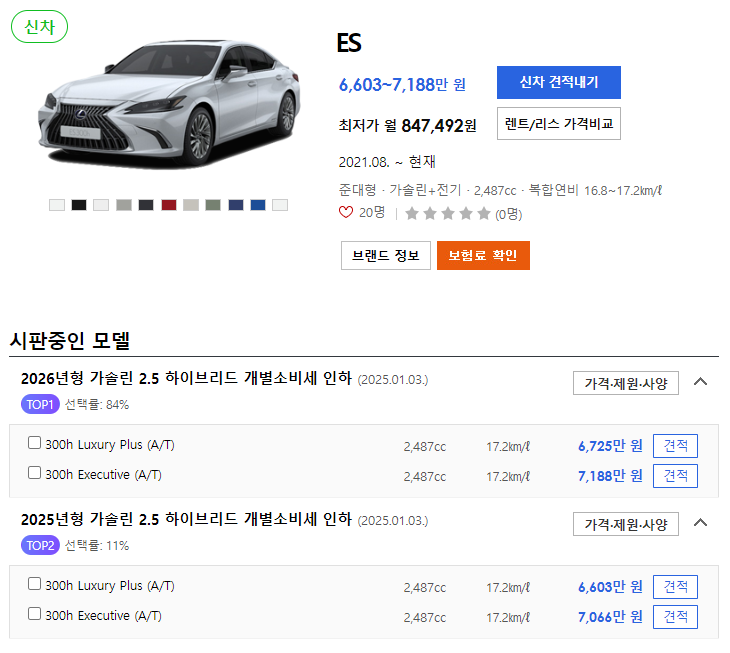Screen dimensions: 730x653
Task: Click the 2021.08. ~ 현재 release period text
Action: tap(387, 162)
